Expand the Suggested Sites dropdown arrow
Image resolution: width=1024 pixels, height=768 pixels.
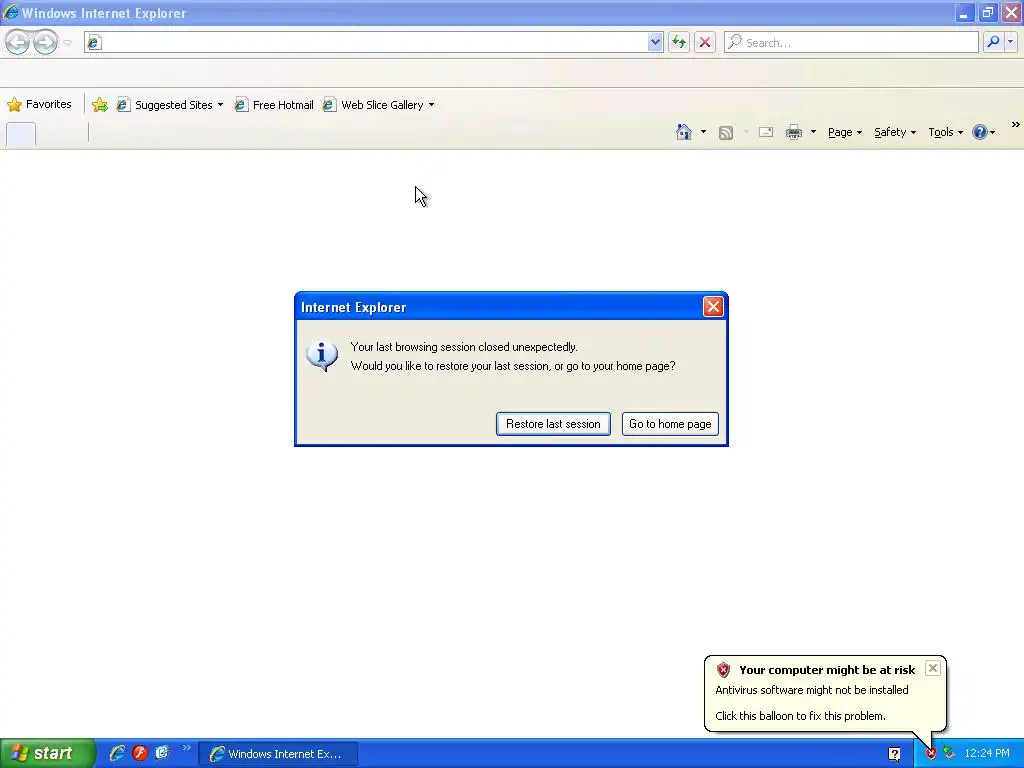click(x=221, y=104)
